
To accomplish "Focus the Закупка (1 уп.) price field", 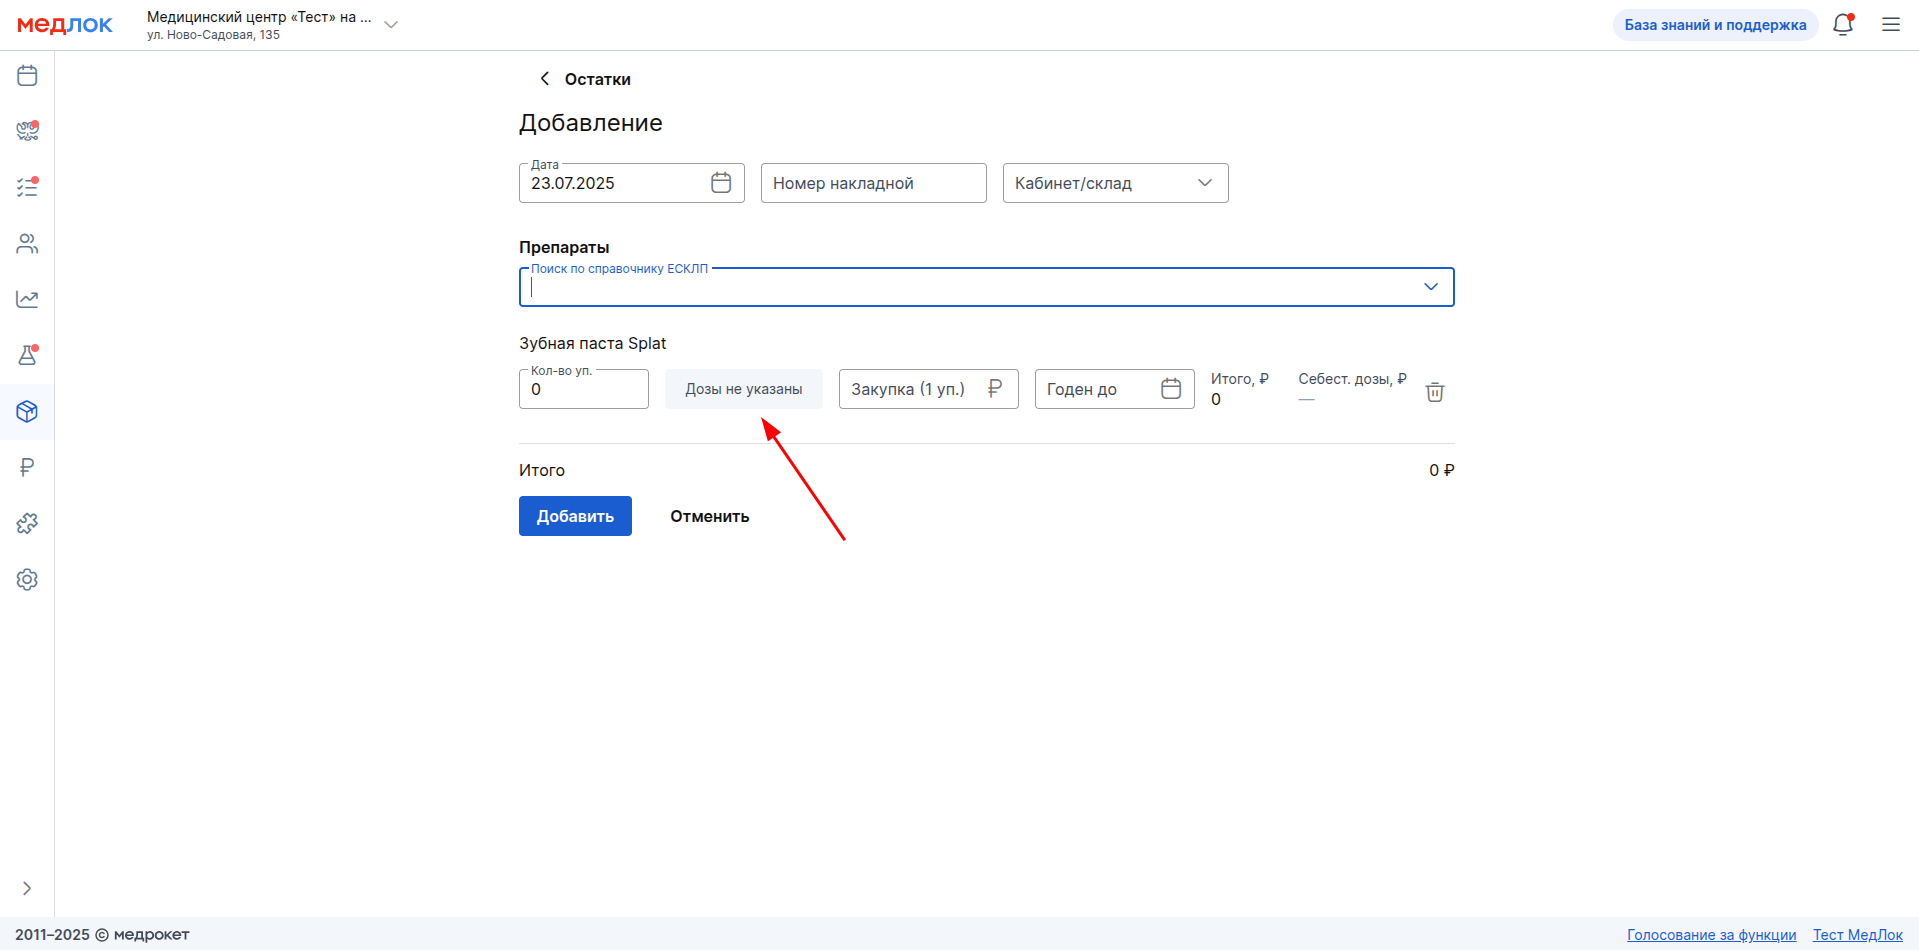I will coord(929,389).
